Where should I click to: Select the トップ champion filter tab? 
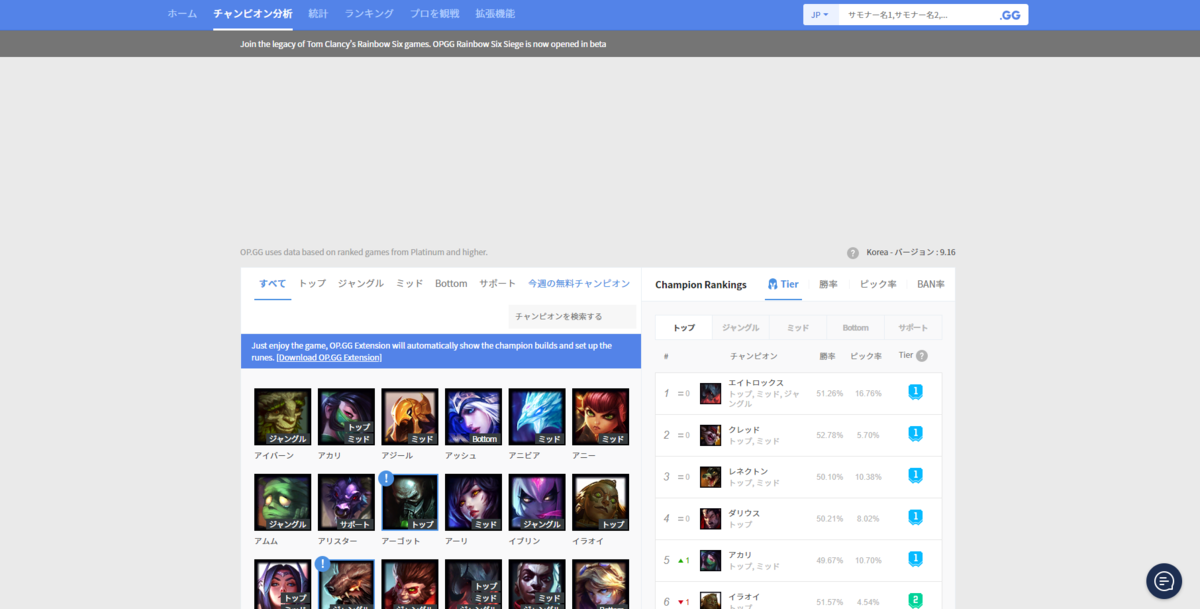coord(312,284)
